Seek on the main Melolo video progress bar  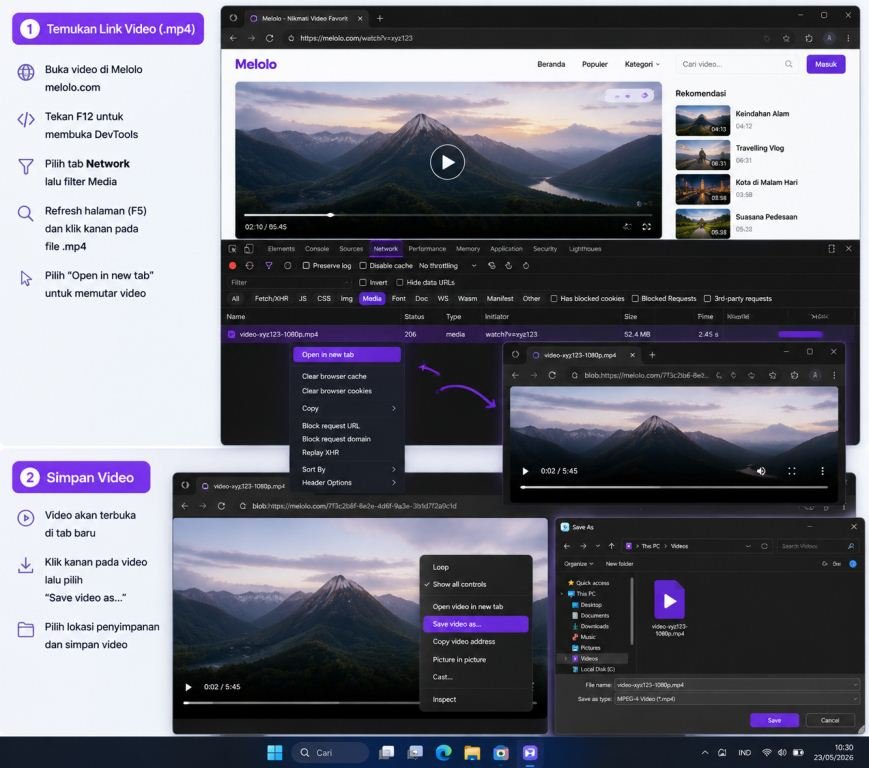coord(447,214)
